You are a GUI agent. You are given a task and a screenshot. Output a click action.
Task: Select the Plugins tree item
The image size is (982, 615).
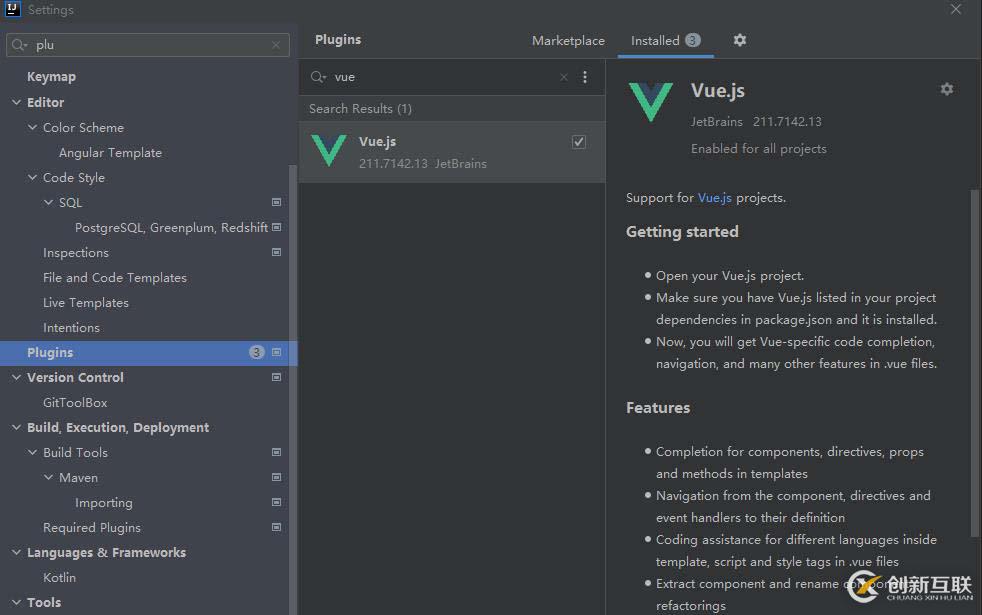pyautogui.click(x=148, y=353)
